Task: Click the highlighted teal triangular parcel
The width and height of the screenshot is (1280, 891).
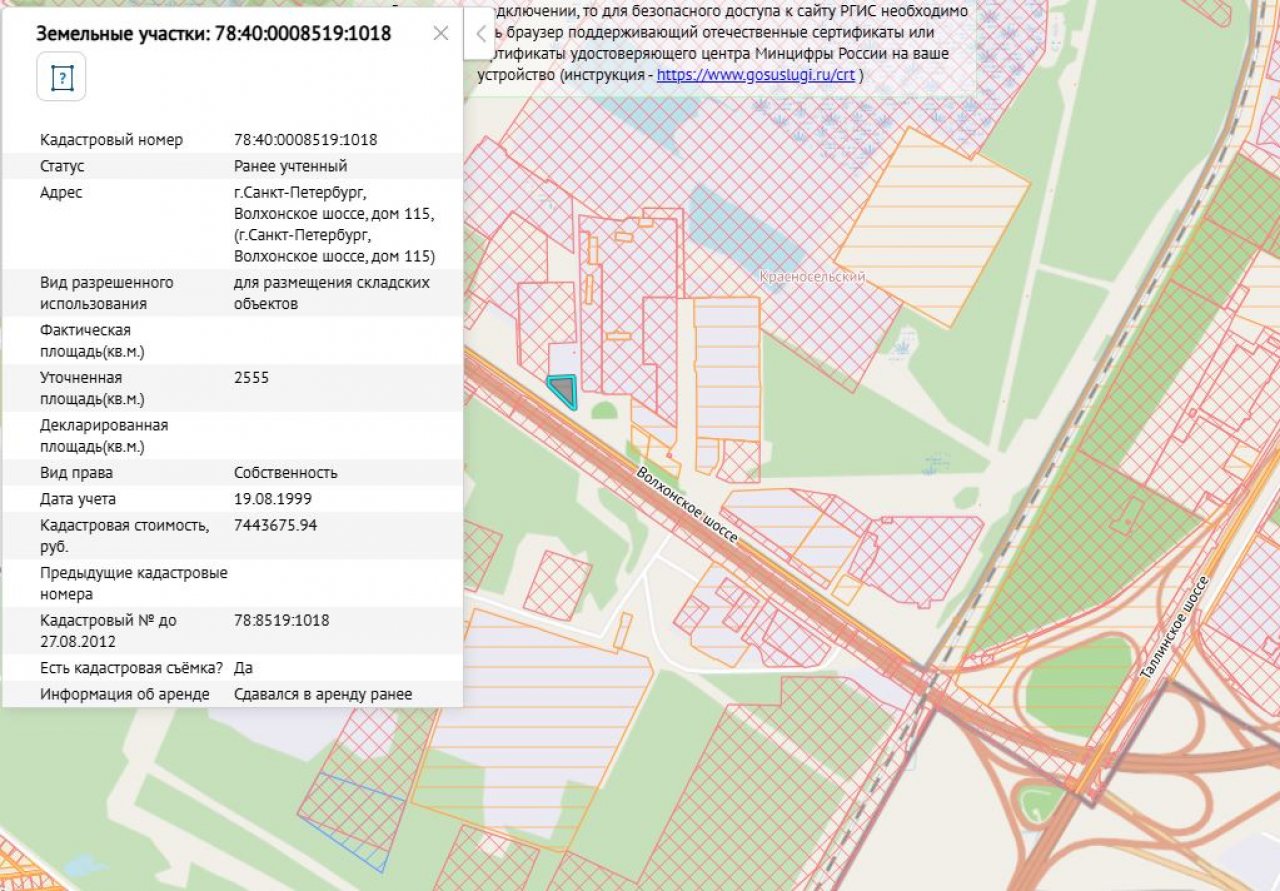Action: tap(564, 388)
